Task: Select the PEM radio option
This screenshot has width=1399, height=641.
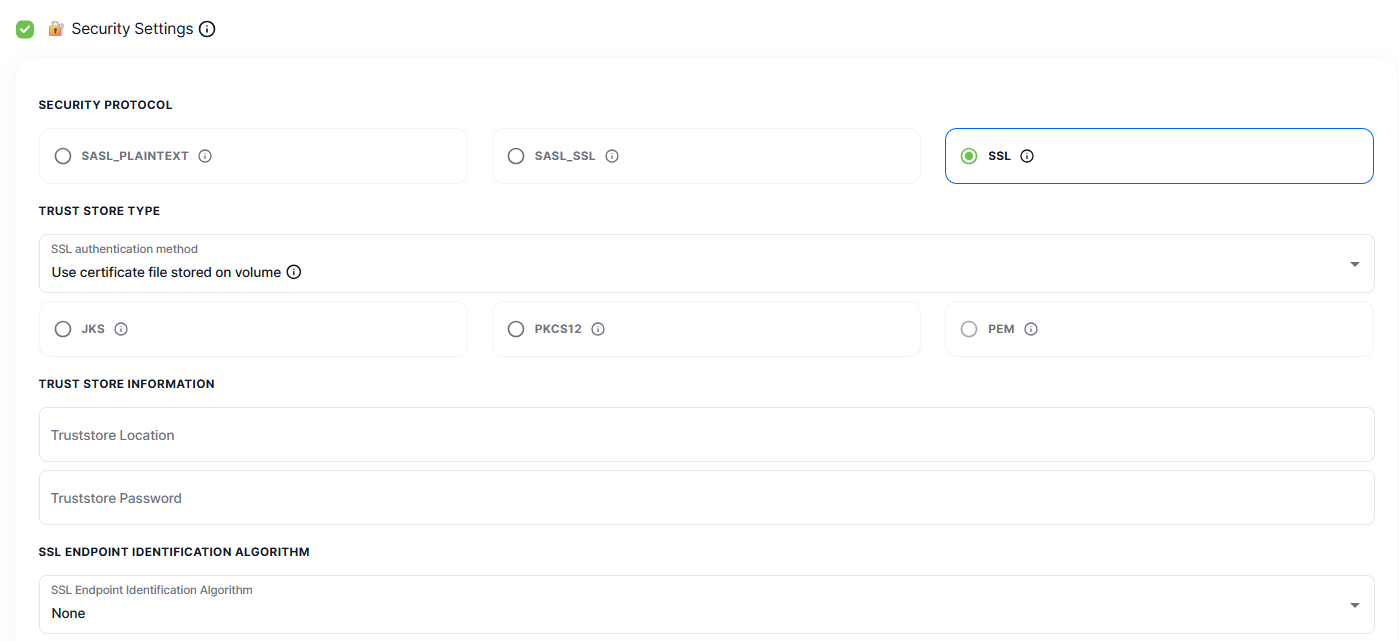Action: coord(969,329)
